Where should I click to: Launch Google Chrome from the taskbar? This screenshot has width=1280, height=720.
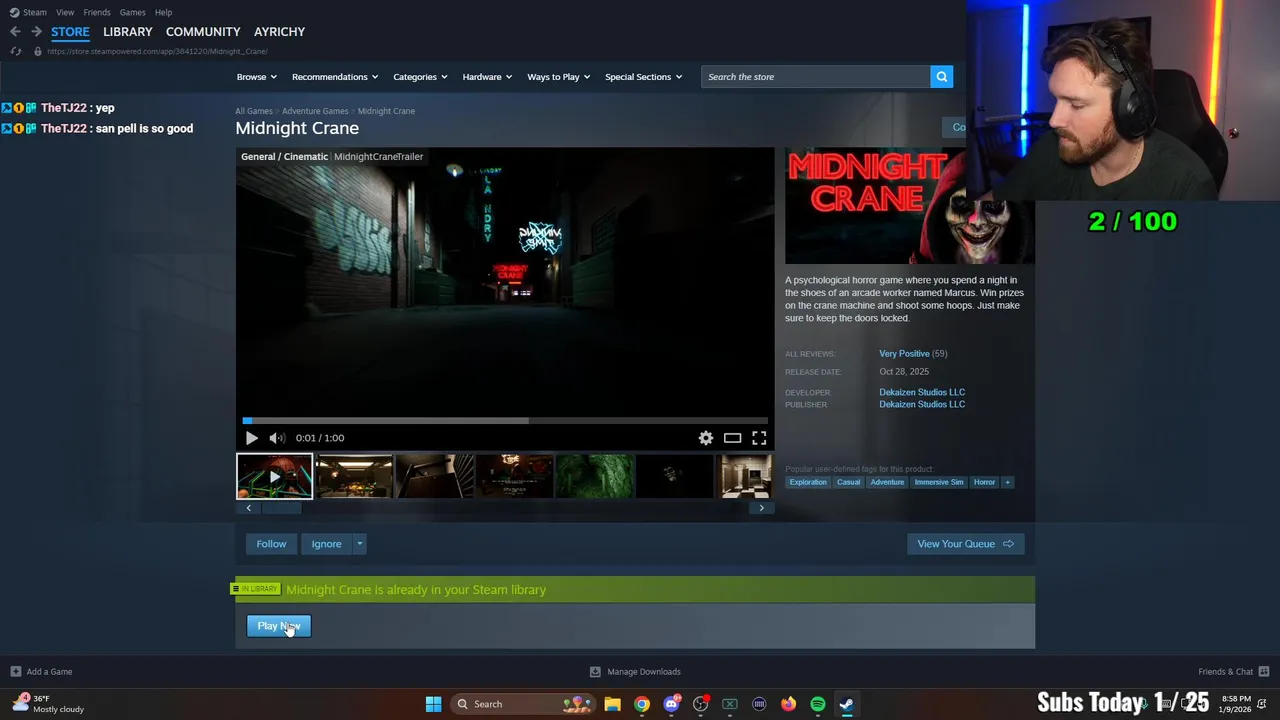coord(642,704)
